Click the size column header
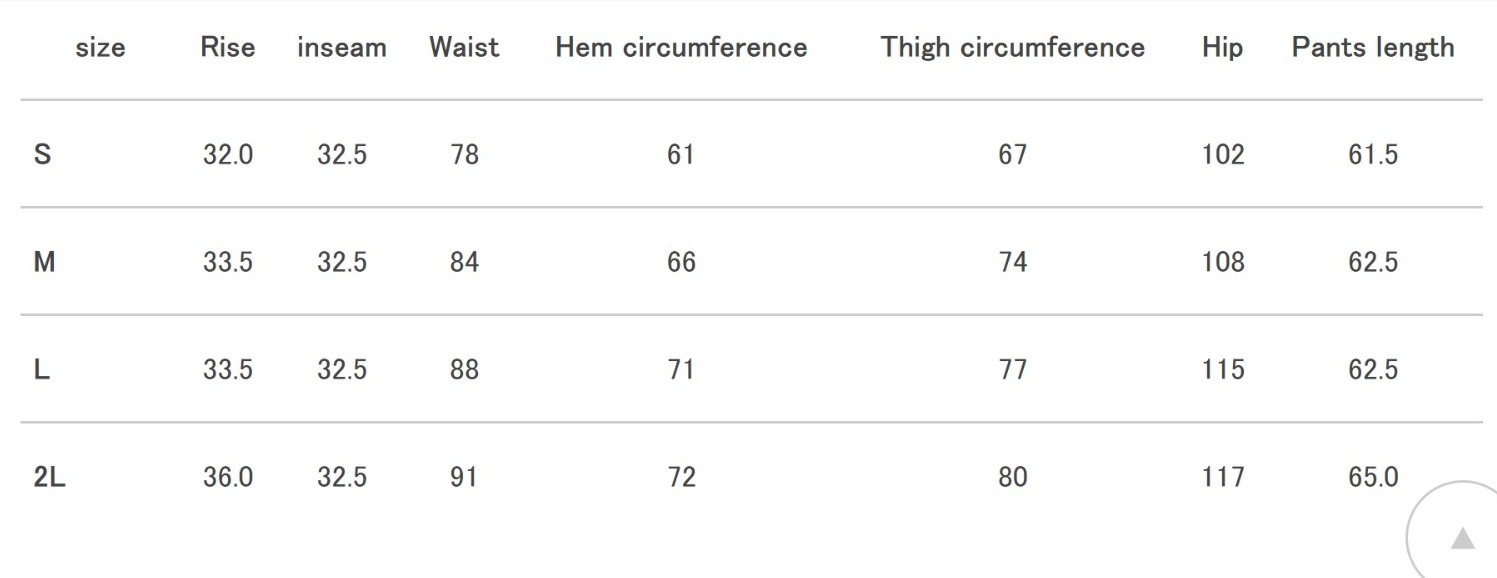Screen dimensions: 1497x578 (100, 47)
